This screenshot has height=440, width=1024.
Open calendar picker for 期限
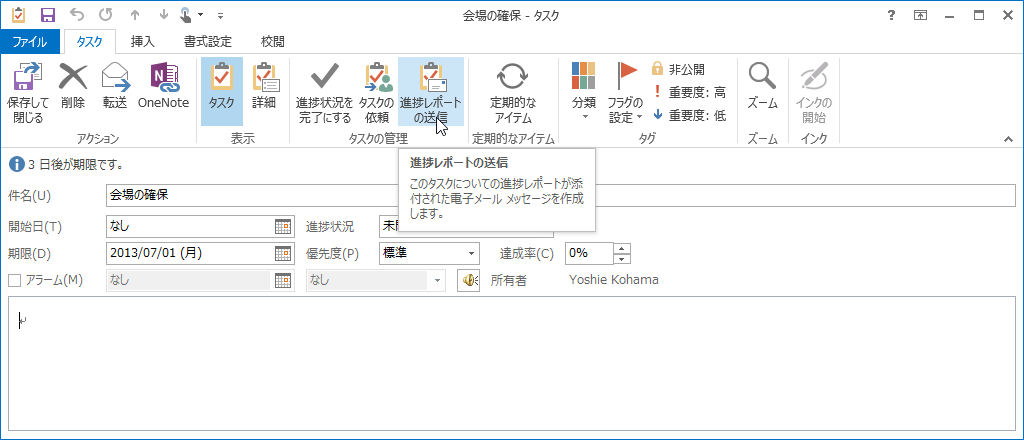coord(283,253)
